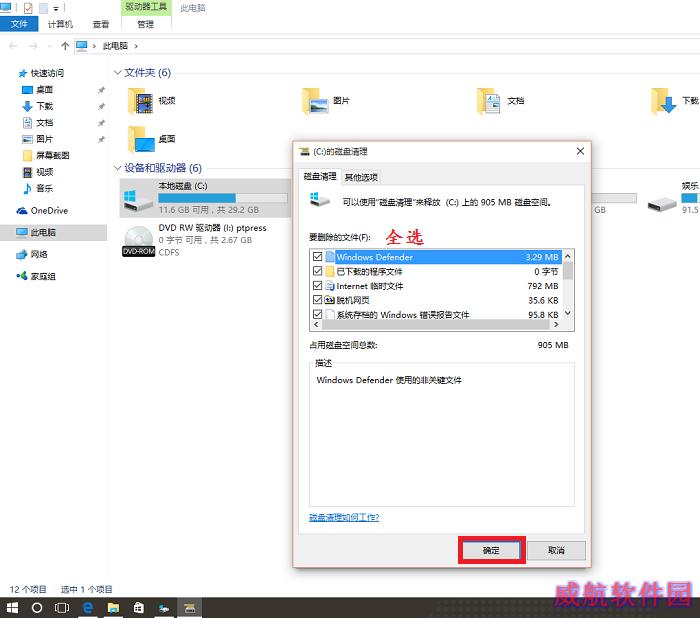Open Task View on the taskbar
The image size is (700, 618).
tap(62, 608)
